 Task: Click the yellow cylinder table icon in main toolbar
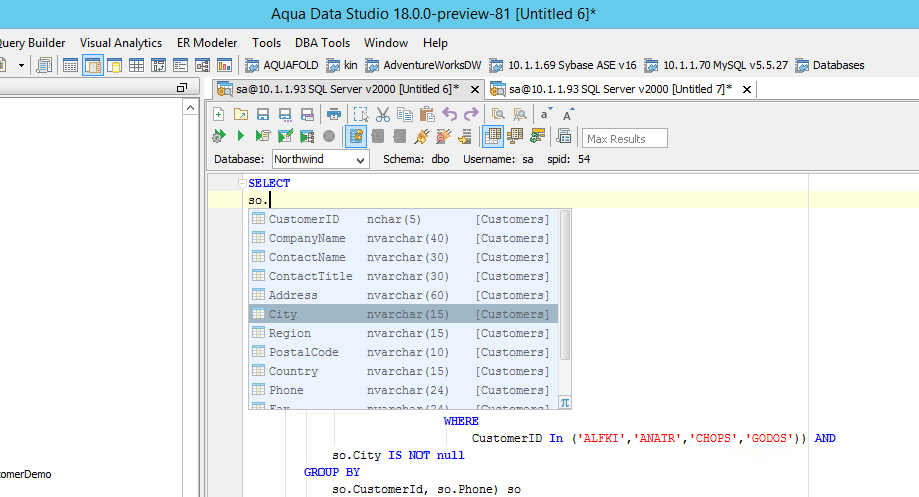click(114, 65)
